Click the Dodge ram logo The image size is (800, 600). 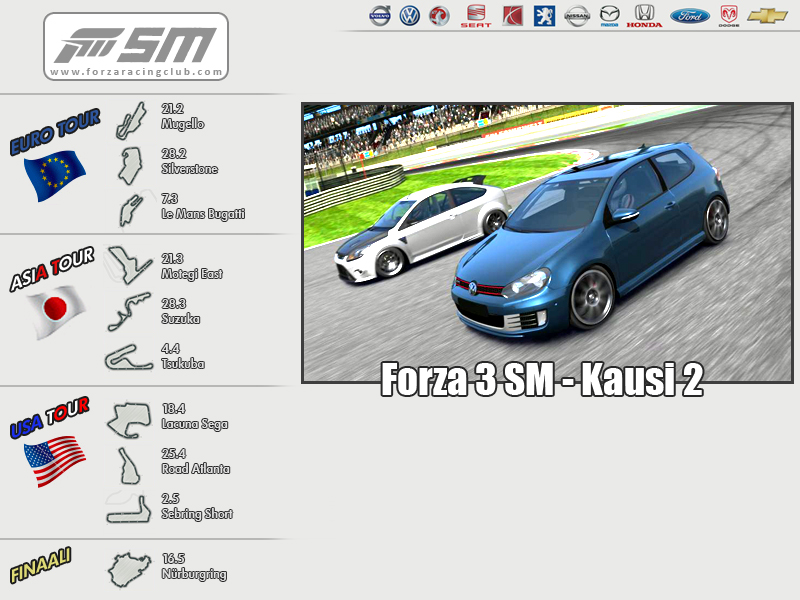(x=728, y=15)
